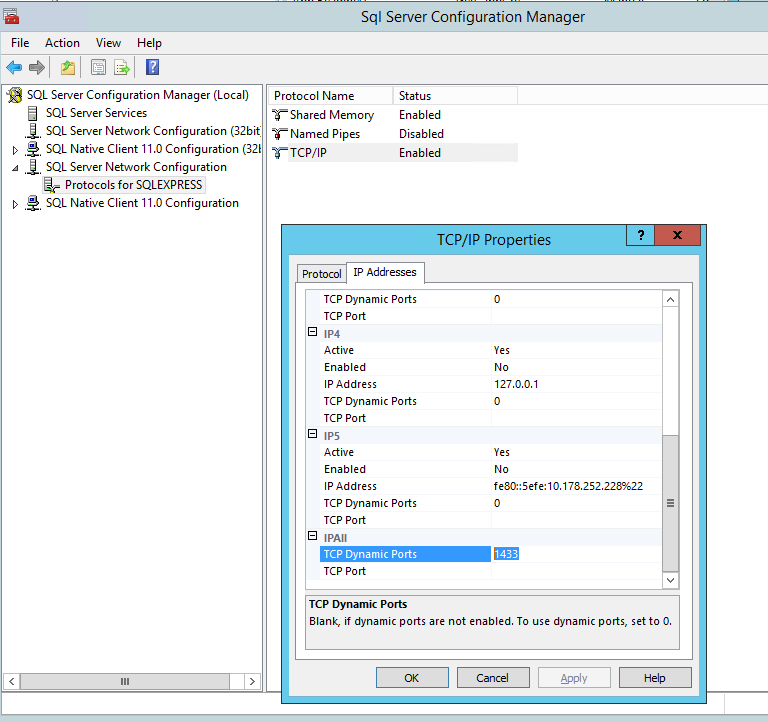The width and height of the screenshot is (768, 722).
Task: Click OK in TCP/IP Properties
Action: coord(412,678)
